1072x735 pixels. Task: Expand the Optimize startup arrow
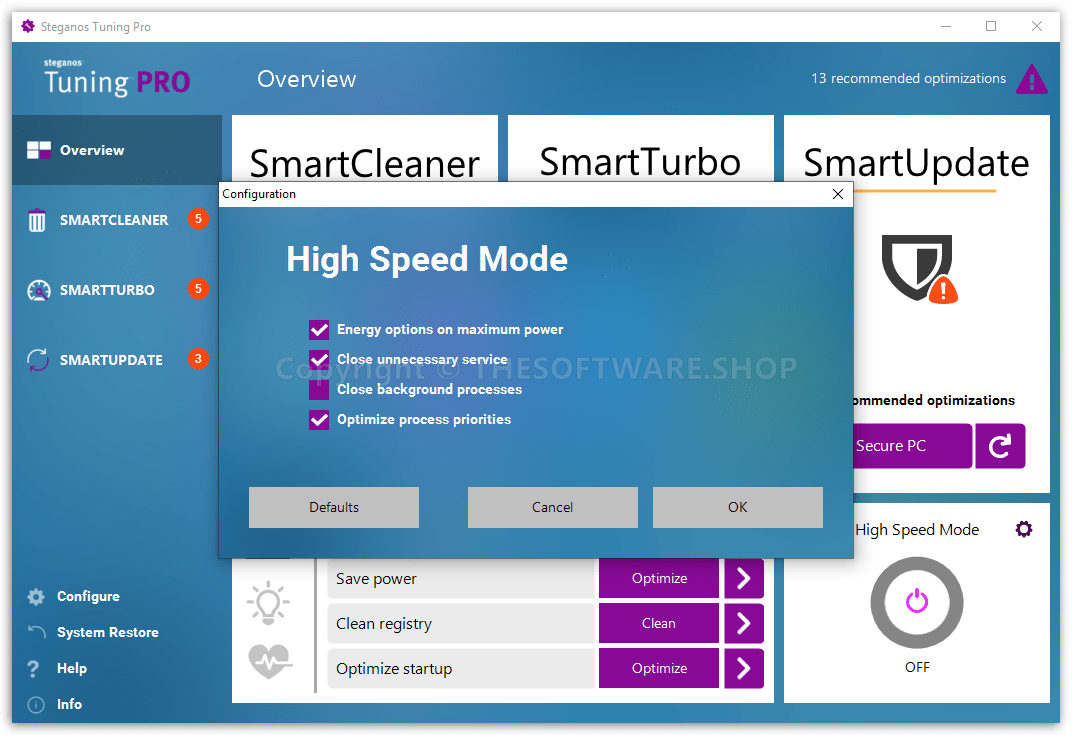click(x=743, y=668)
